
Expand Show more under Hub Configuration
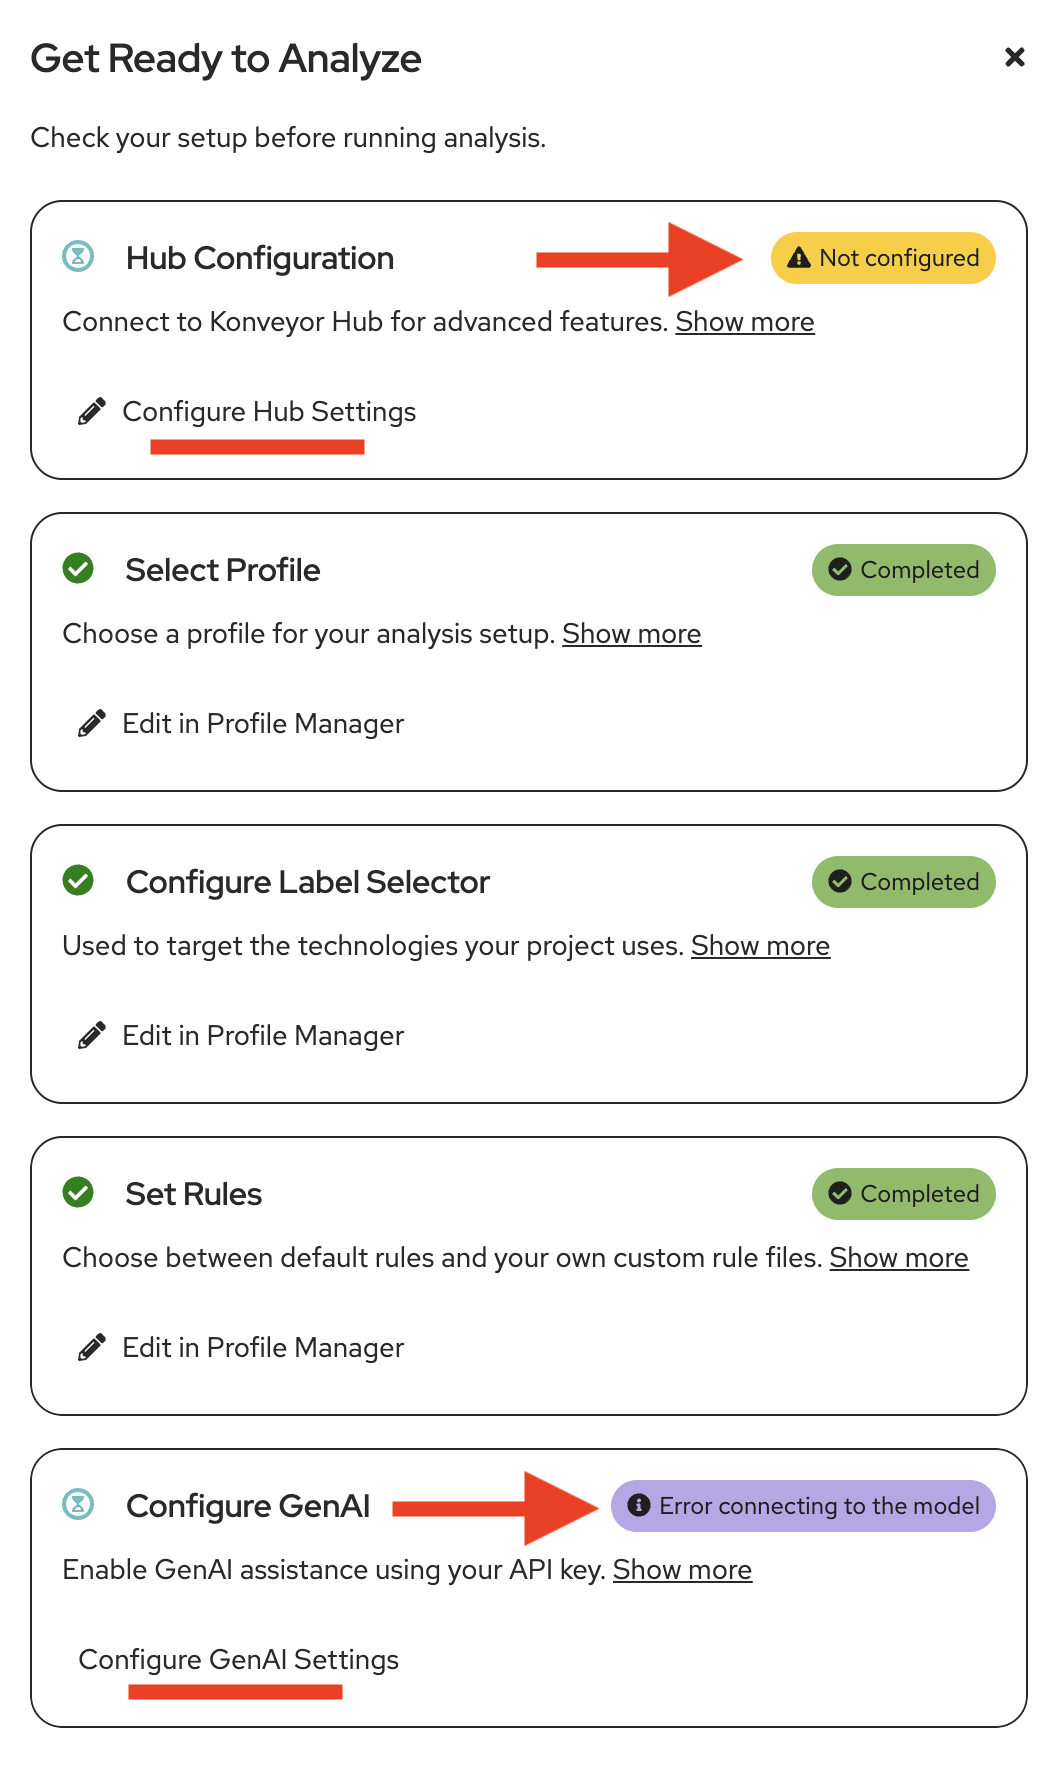[745, 322]
